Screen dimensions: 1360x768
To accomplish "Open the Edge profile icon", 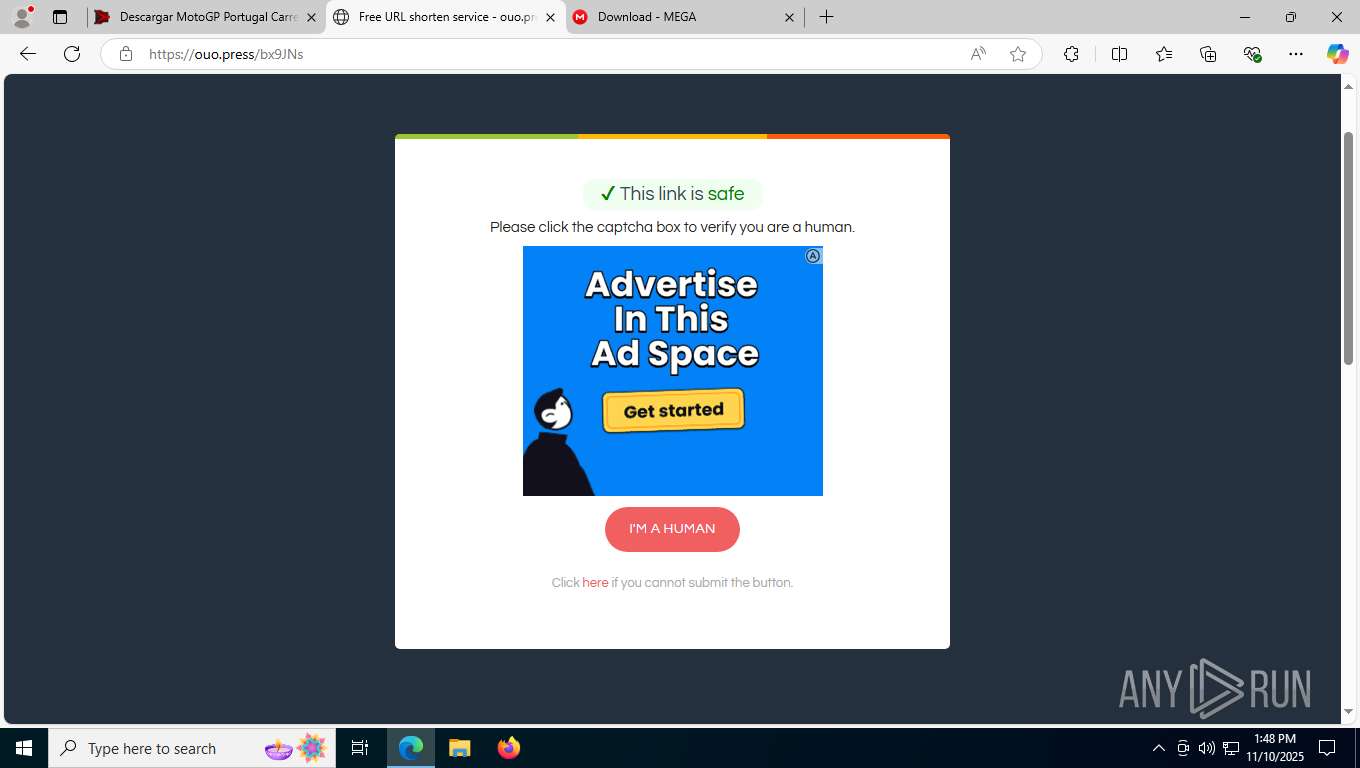I will pyautogui.click(x=22, y=17).
